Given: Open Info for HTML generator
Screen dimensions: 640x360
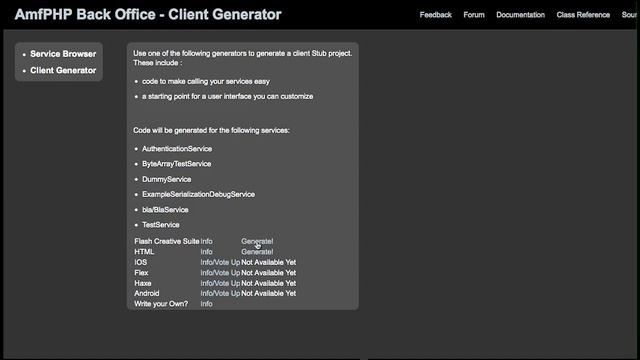Looking at the screenshot, I should coord(206,252).
